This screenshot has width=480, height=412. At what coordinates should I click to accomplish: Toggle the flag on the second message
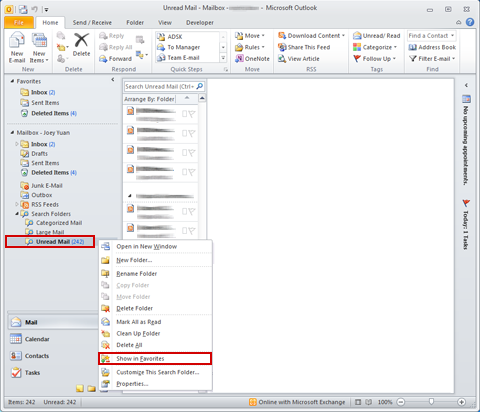click(x=192, y=134)
